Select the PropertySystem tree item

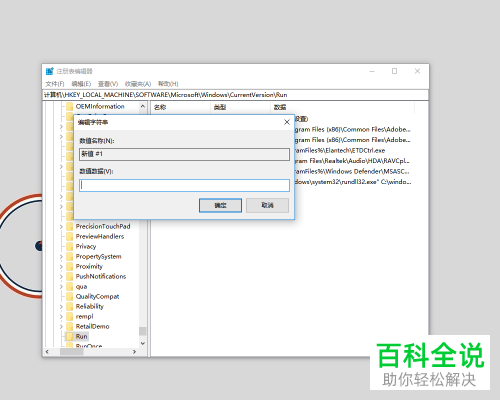[x=98, y=256]
